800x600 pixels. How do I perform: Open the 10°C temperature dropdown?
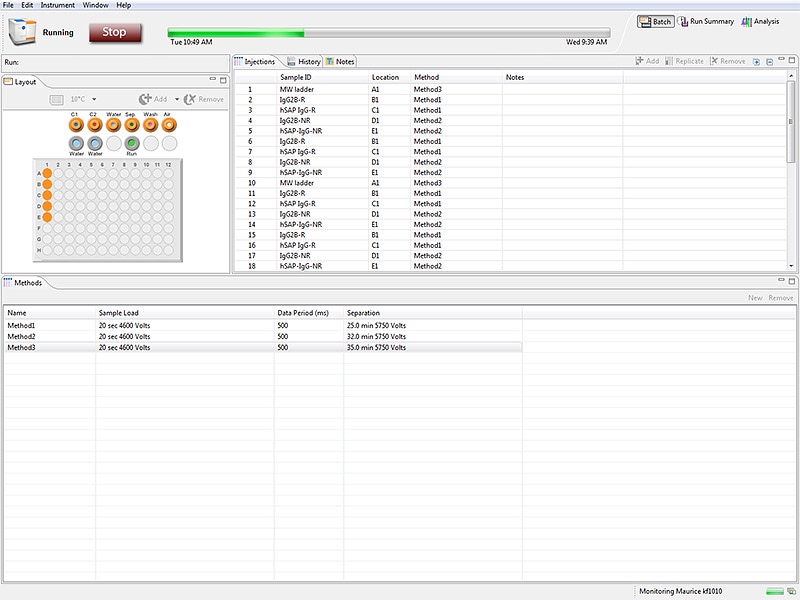tap(94, 99)
